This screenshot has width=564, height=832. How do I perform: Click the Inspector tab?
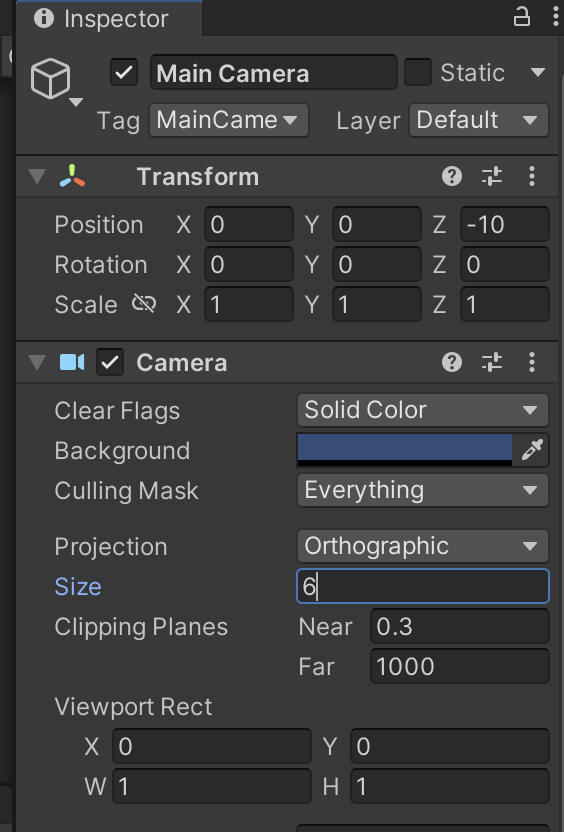coord(109,19)
